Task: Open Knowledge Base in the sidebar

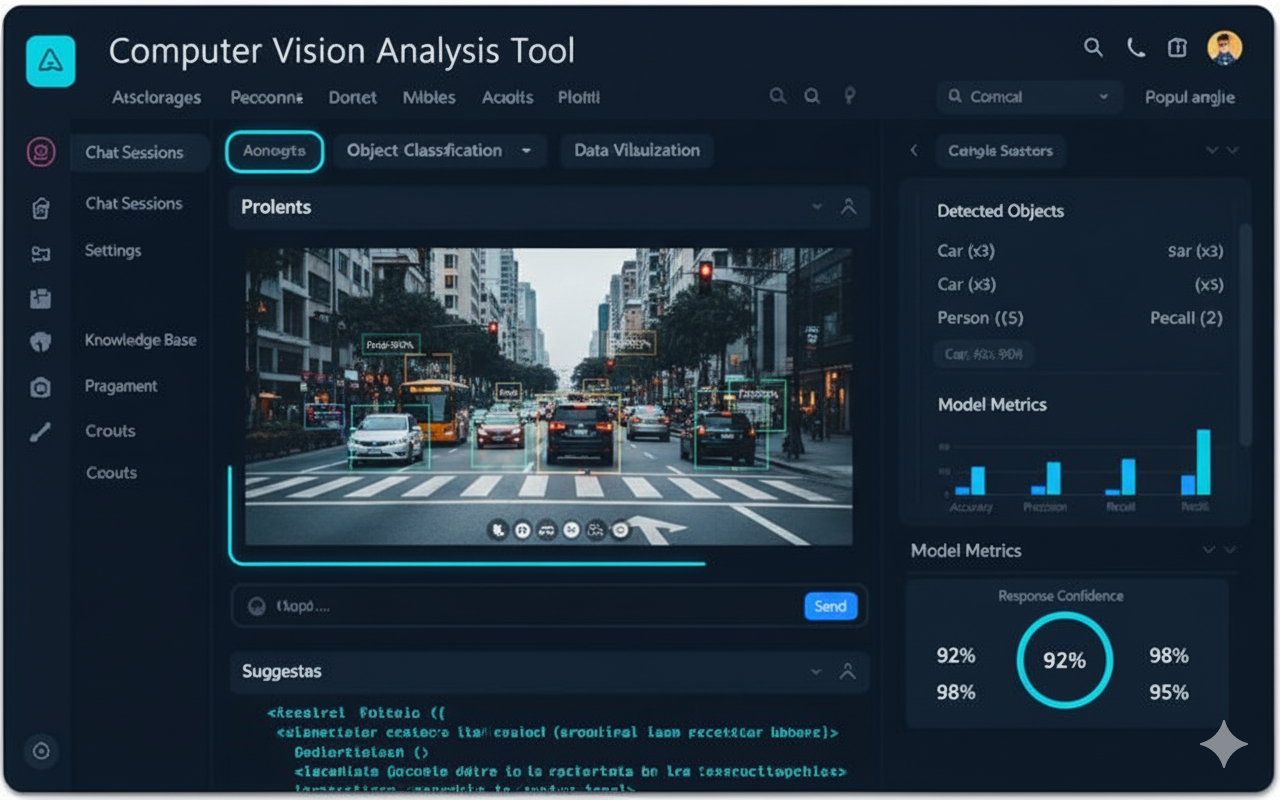Action: click(x=141, y=340)
